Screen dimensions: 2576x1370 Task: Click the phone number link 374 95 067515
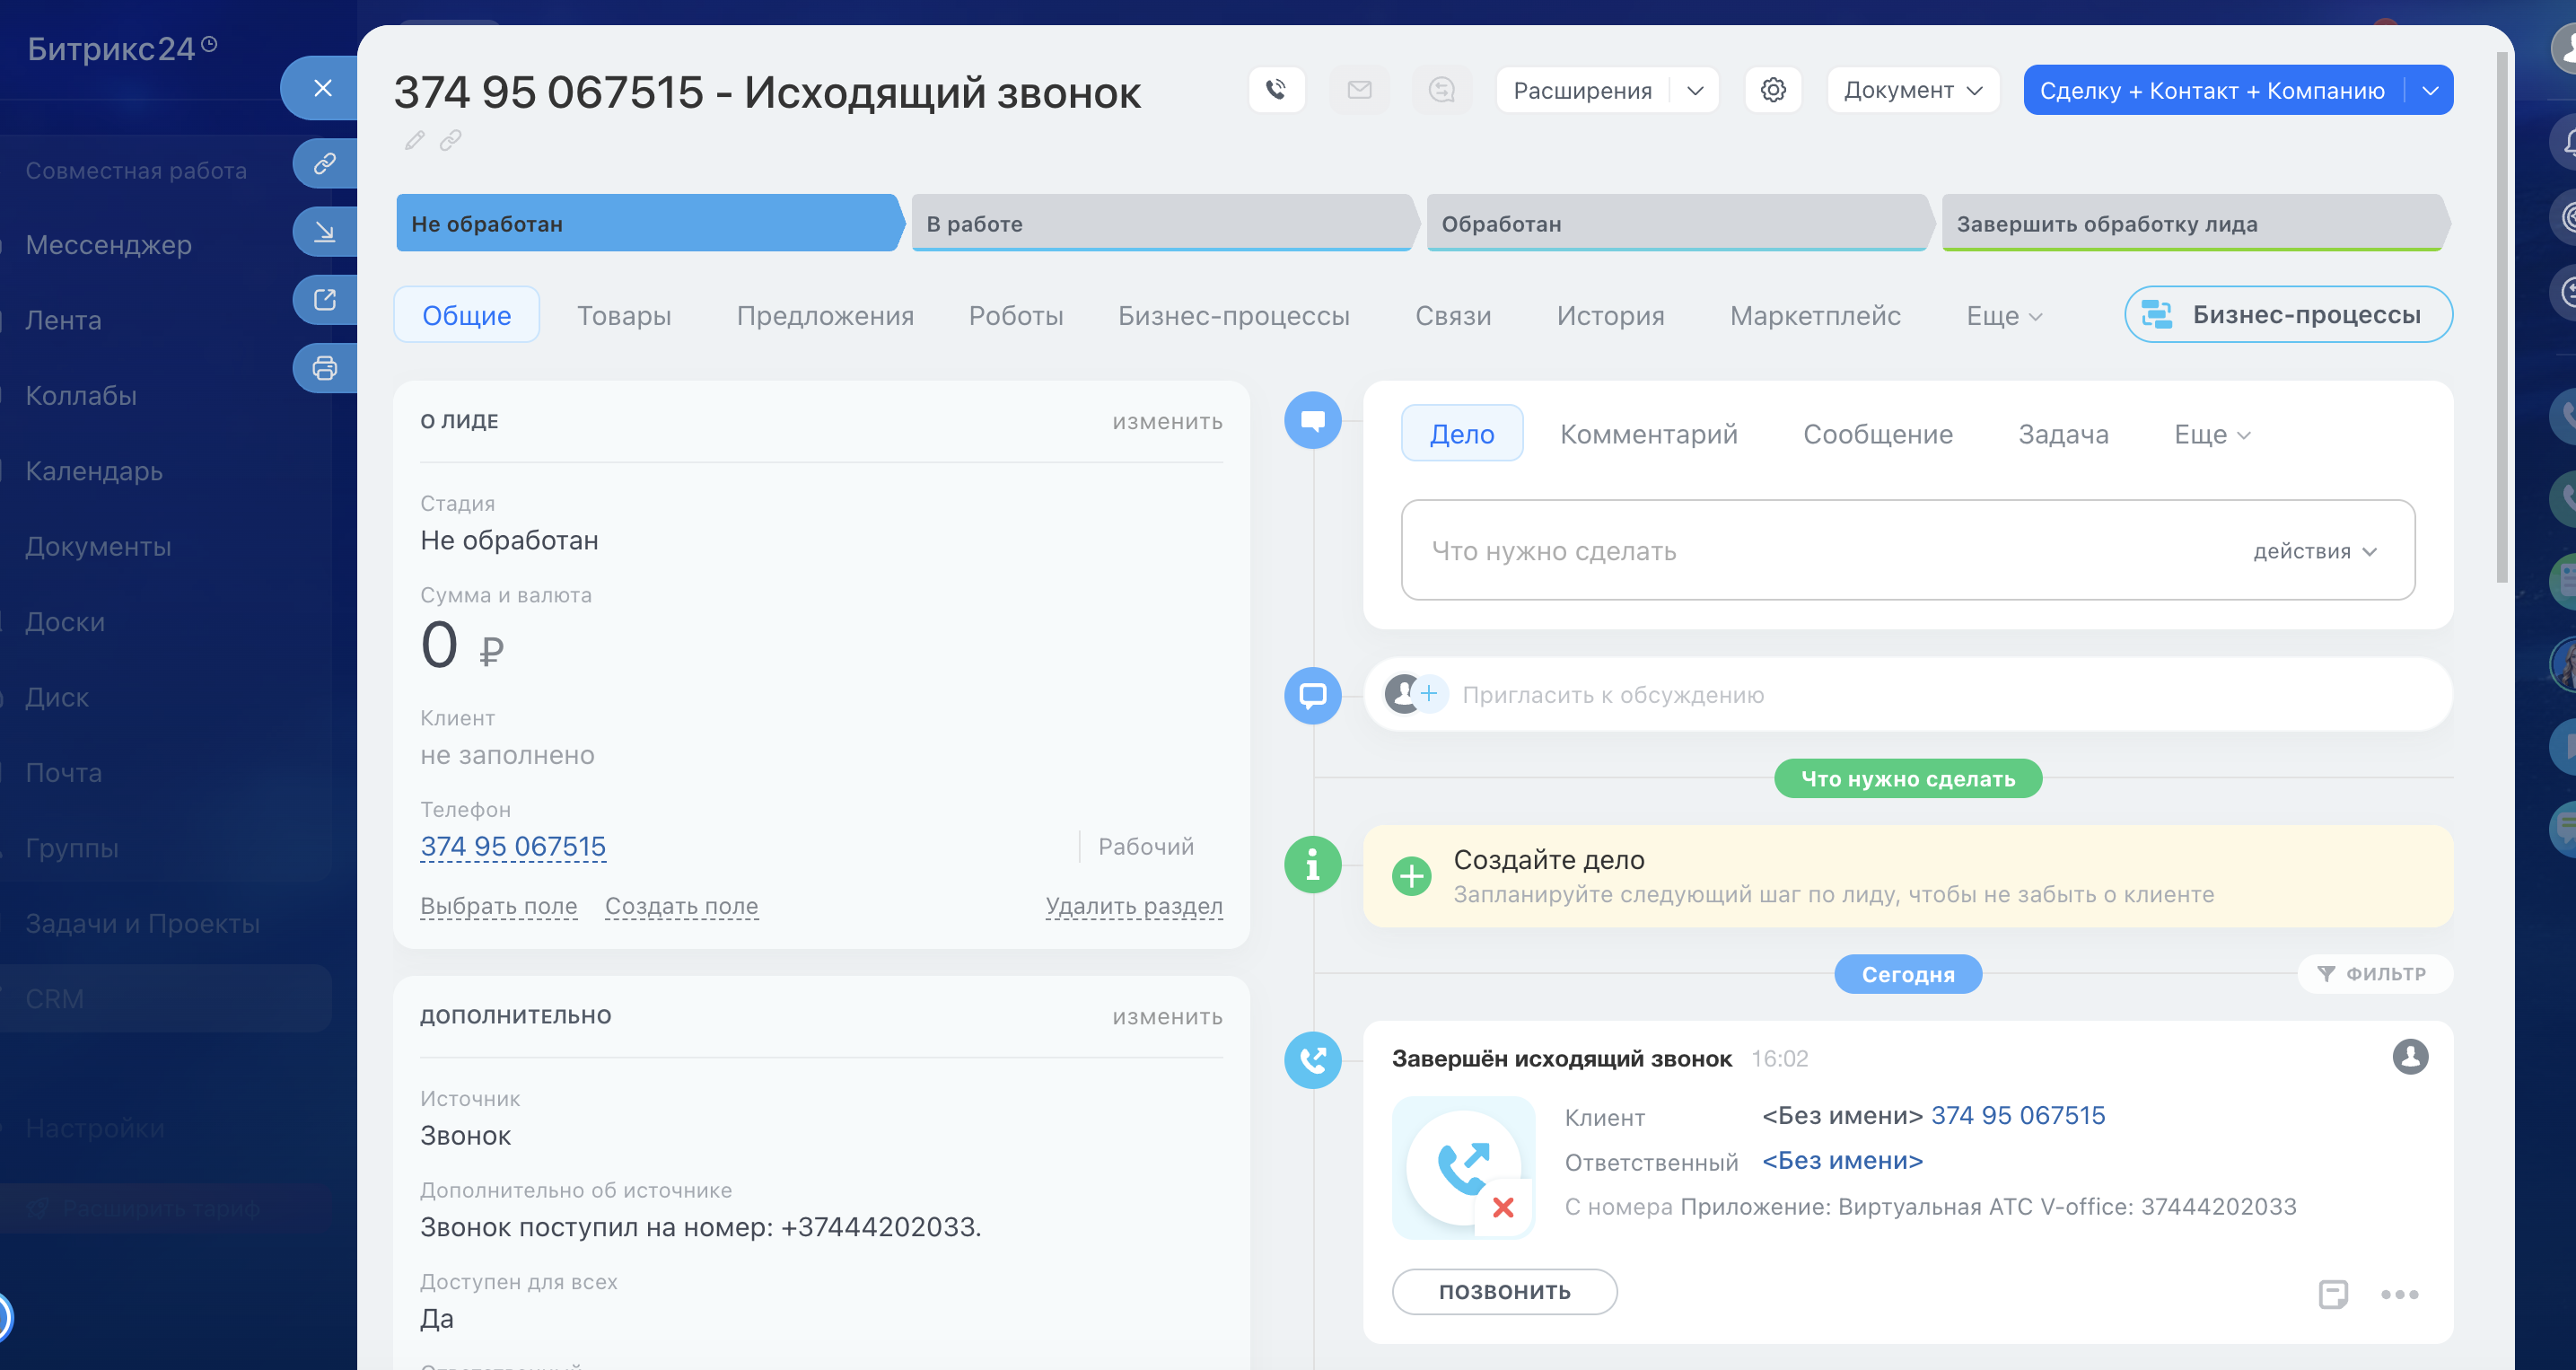pos(513,846)
